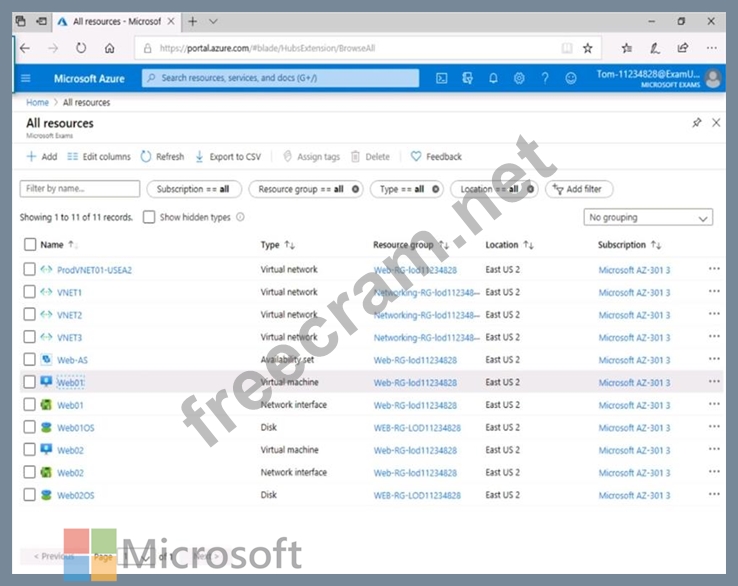
Task: Open more options for Web02OS row
Action: [714, 494]
